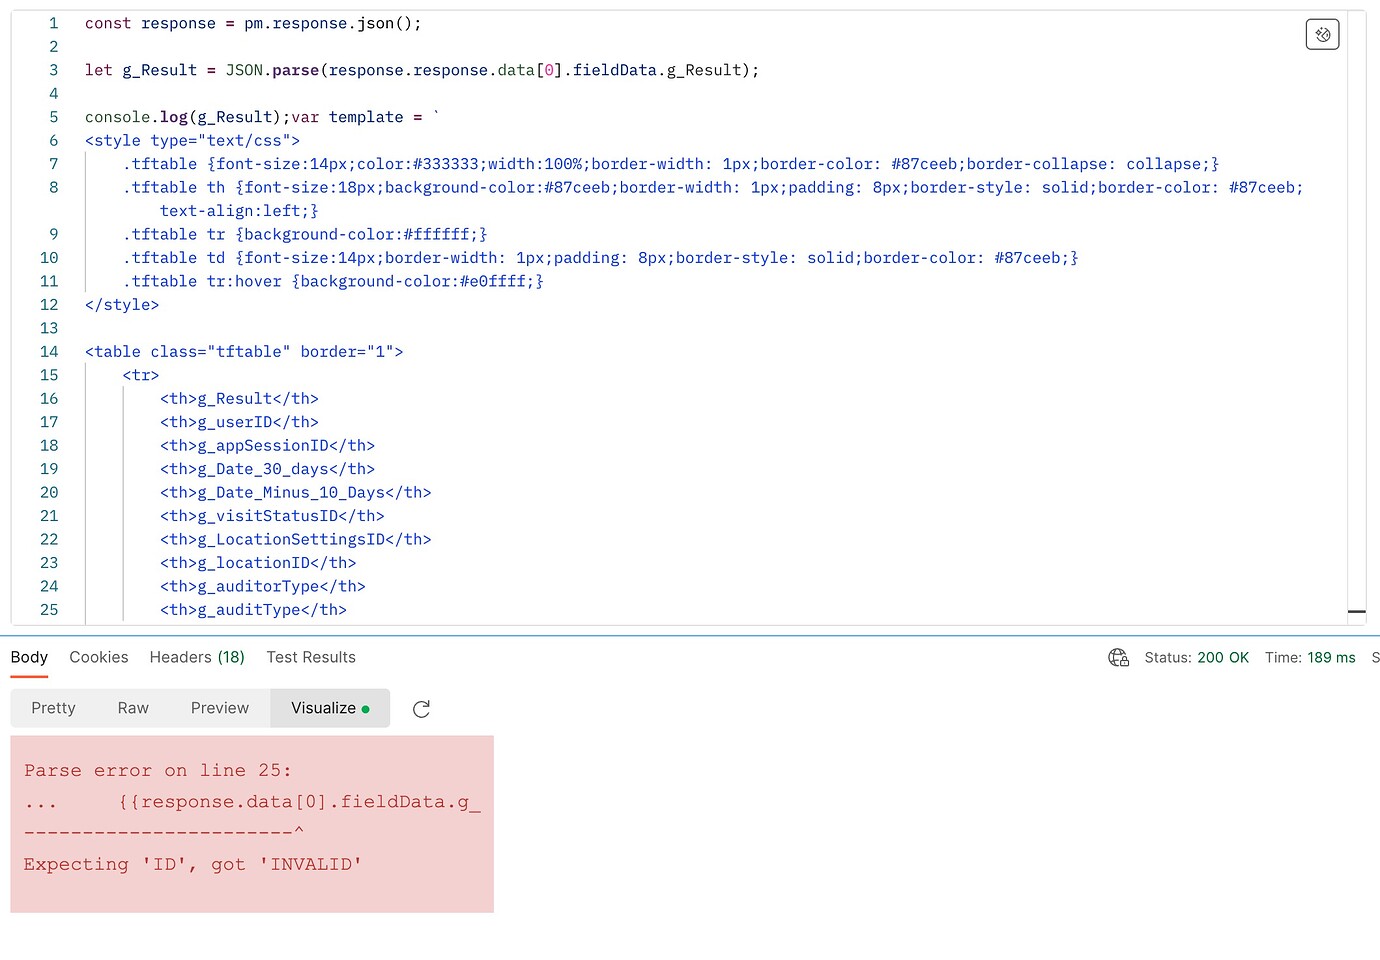
Task: Click the network security globe icon
Action: pos(1118,657)
